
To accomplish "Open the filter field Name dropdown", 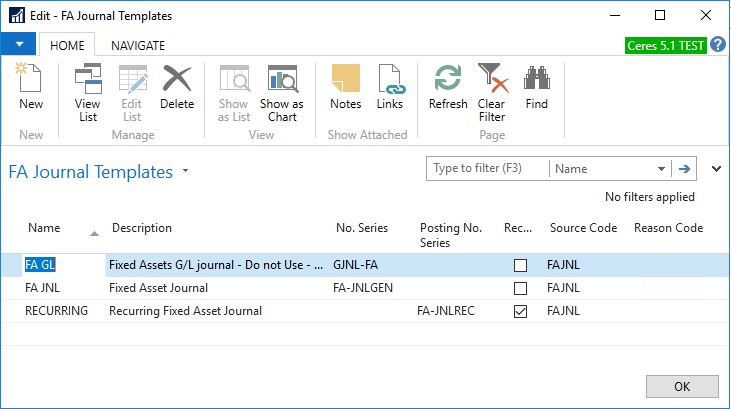I will pyautogui.click(x=661, y=169).
